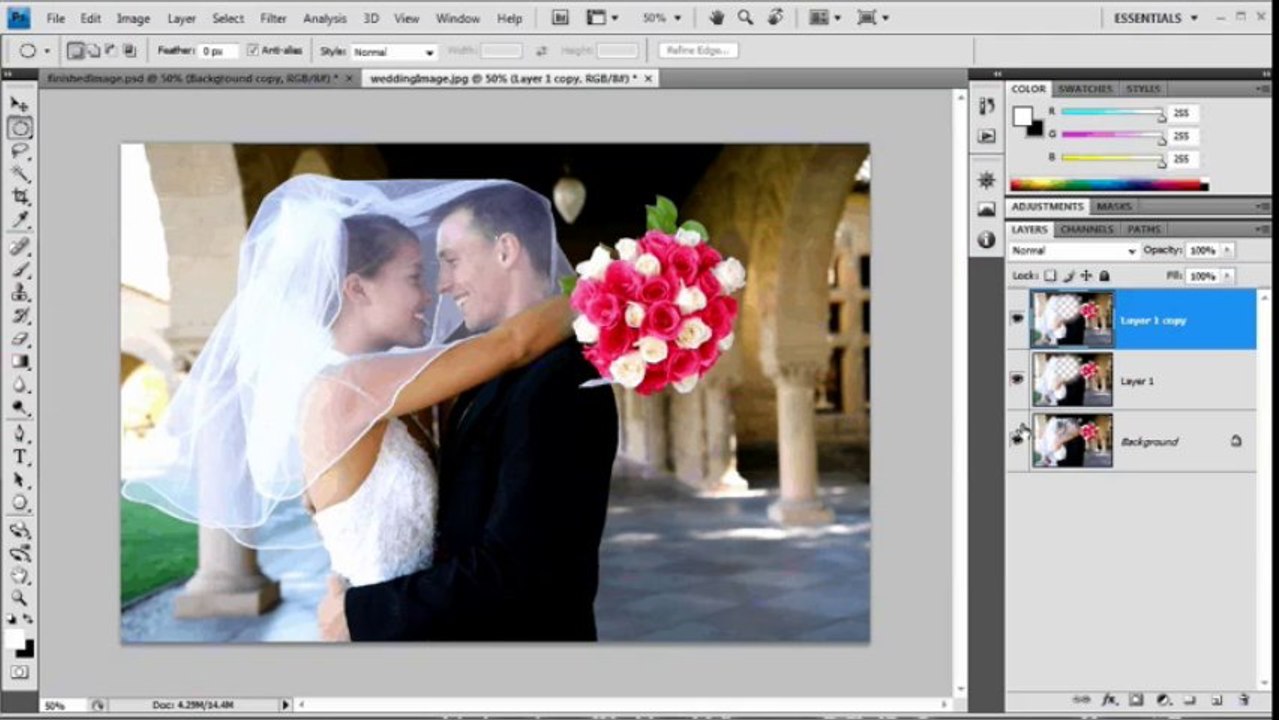Open the View Extras dropdown
This screenshot has width=1279, height=720.
tap(602, 18)
